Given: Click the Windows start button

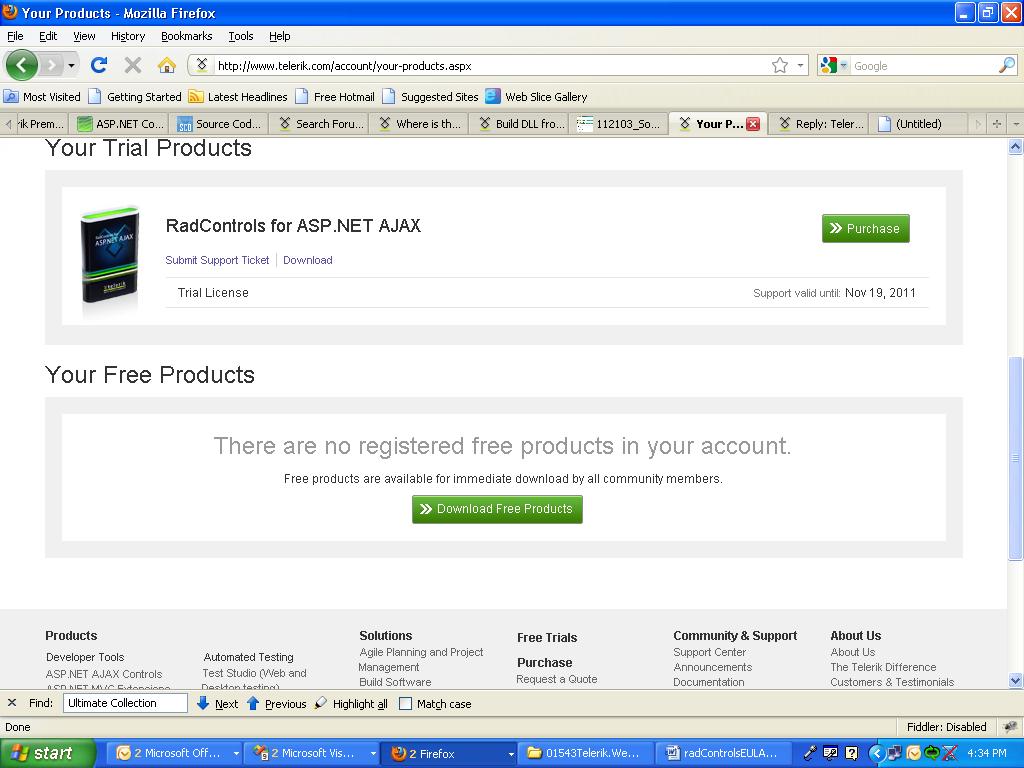Looking at the screenshot, I should [x=47, y=753].
